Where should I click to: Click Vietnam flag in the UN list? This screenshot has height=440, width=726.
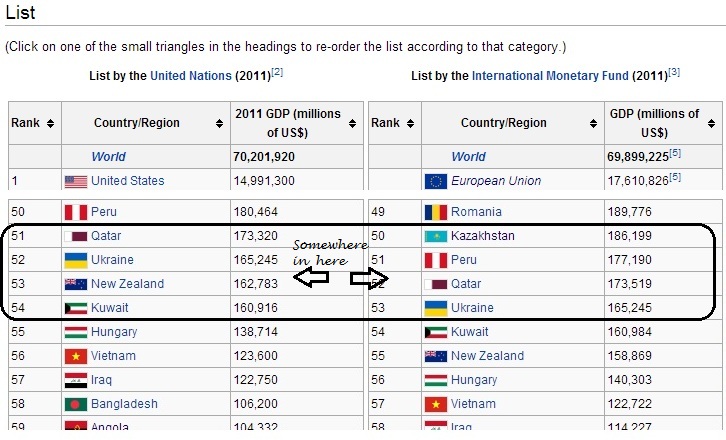pos(76,356)
